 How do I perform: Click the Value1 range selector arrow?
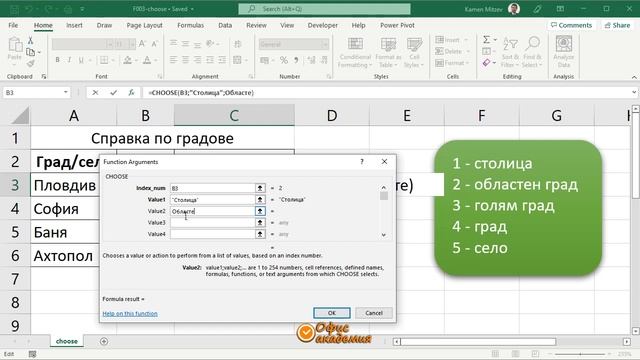260,200
